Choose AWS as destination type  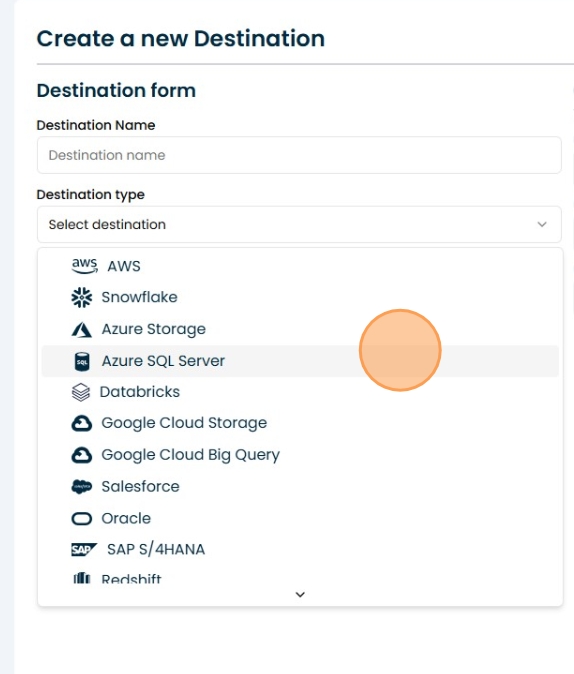300,266
